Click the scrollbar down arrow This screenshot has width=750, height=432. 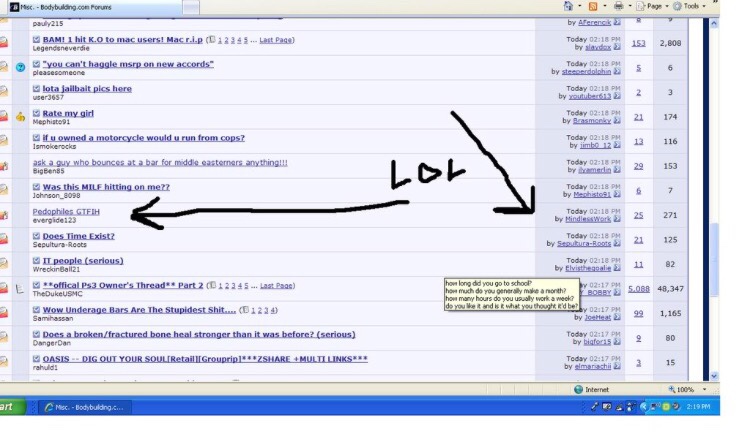(715, 377)
